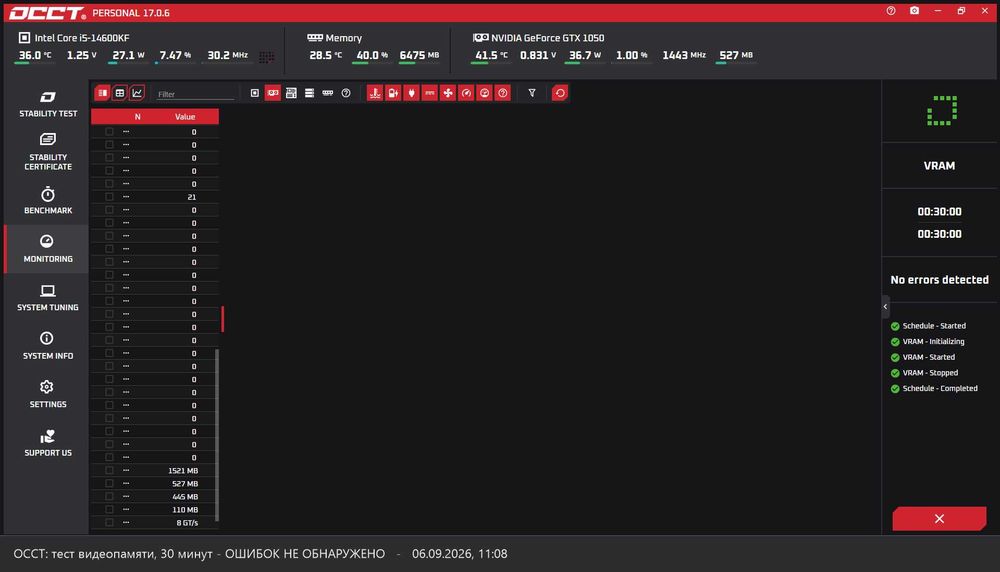Screen dimensions: 1000x572
Task: Click the GPU power reading 36.7 W
Action: click(x=585, y=55)
